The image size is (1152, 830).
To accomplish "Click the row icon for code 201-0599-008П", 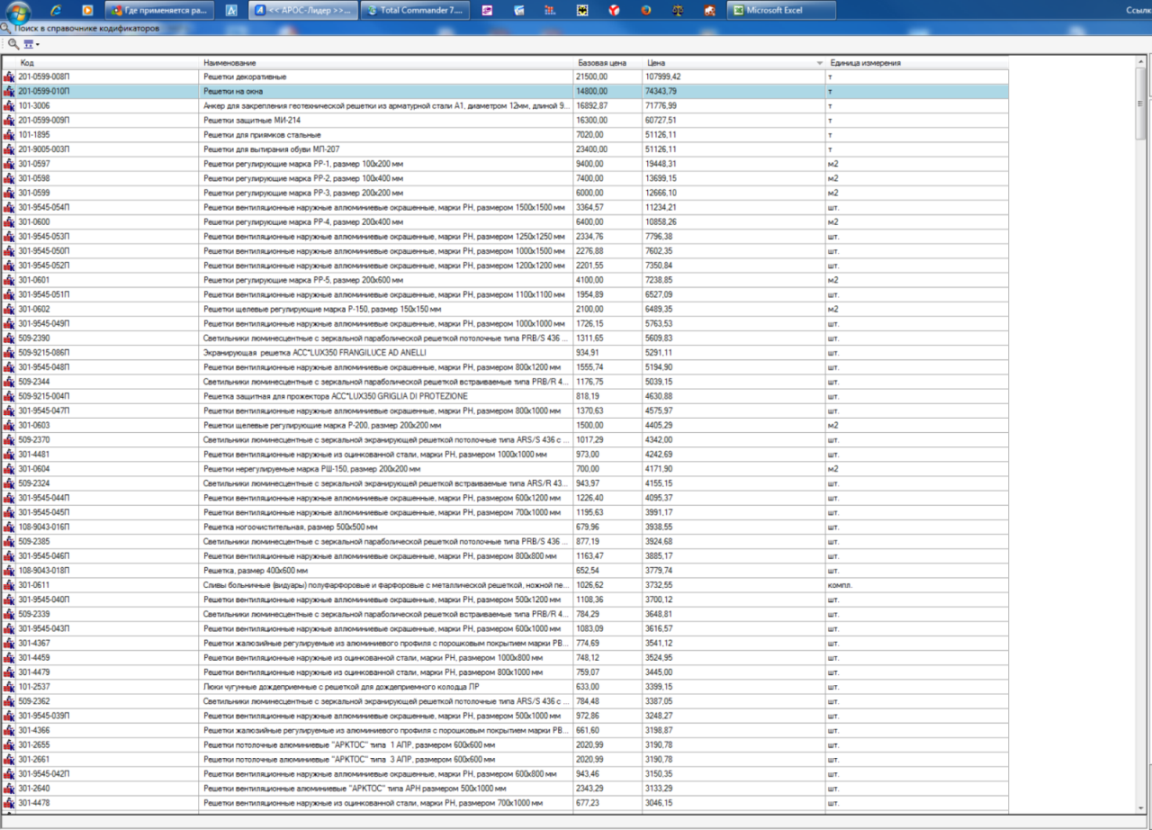I will (x=9, y=76).
